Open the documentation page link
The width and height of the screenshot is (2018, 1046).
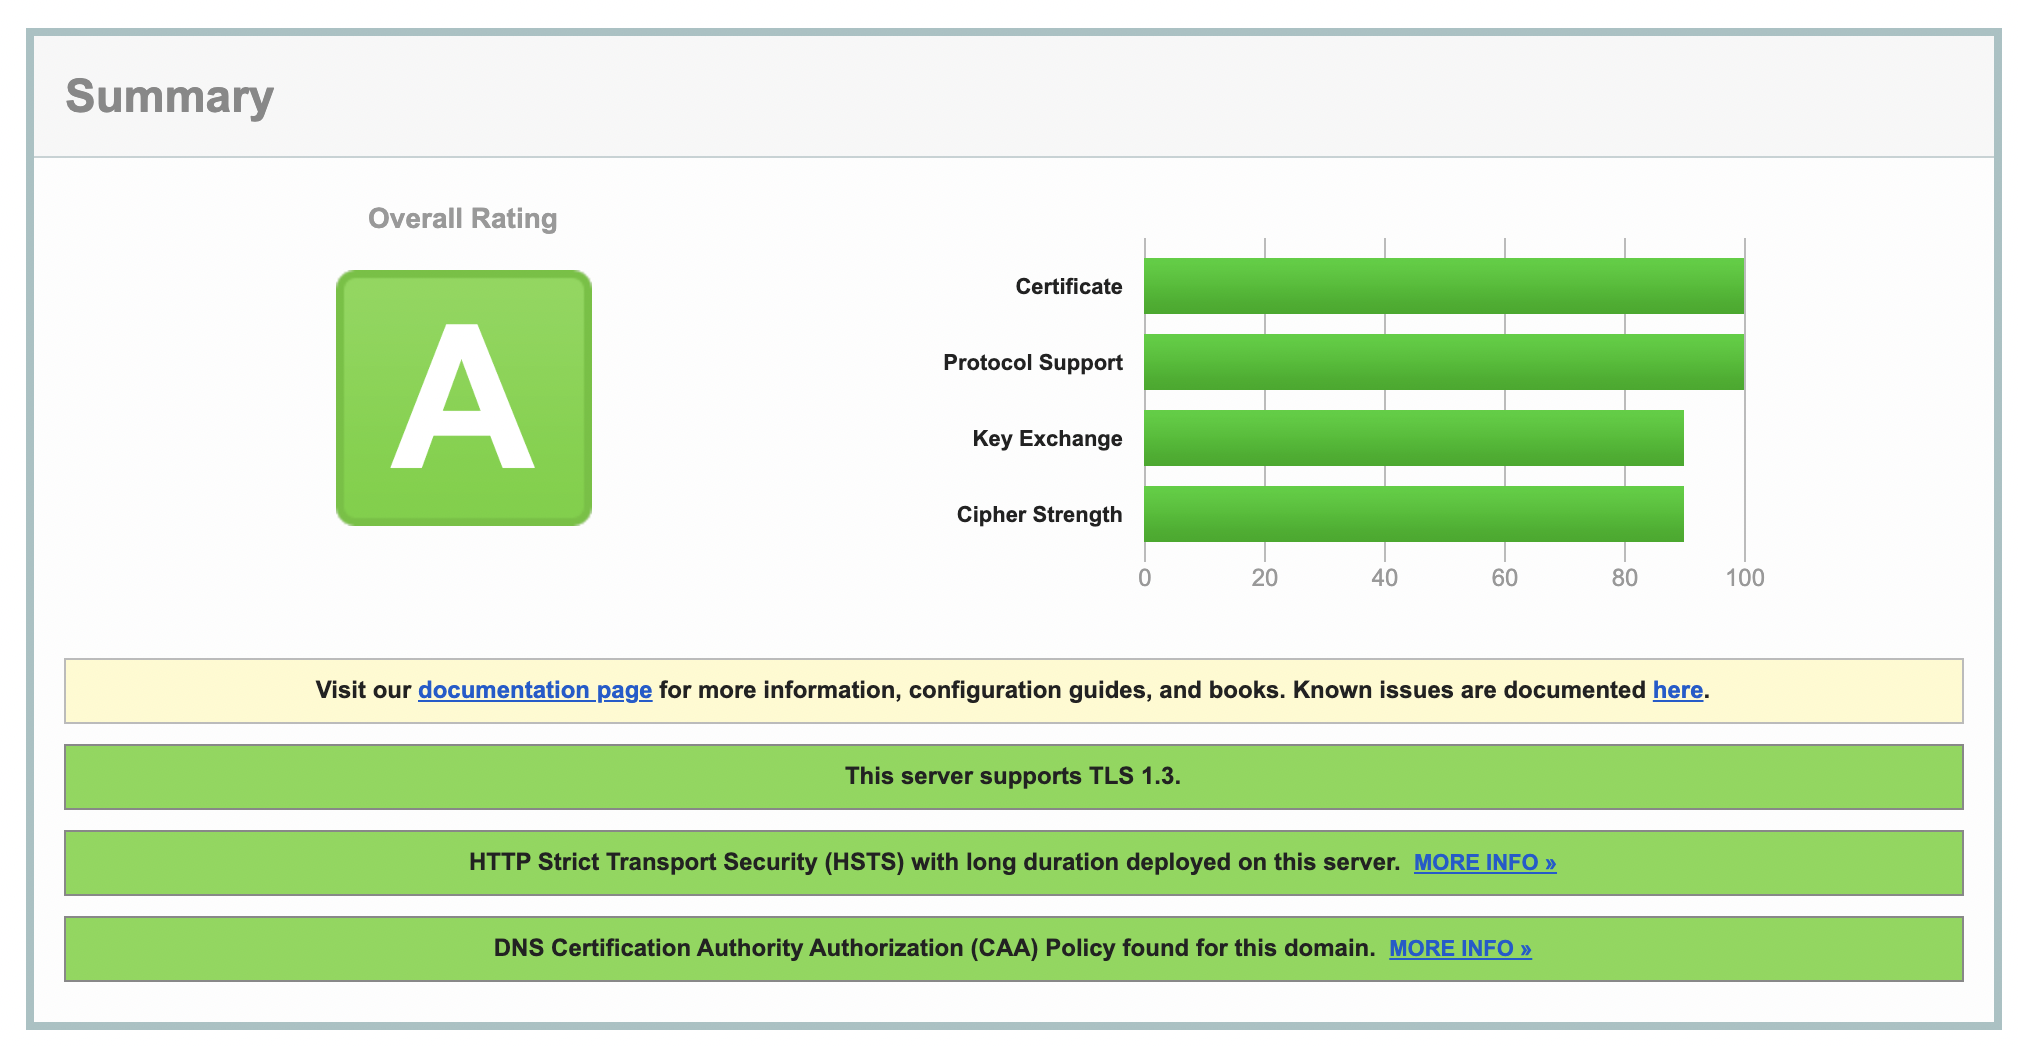click(x=534, y=690)
